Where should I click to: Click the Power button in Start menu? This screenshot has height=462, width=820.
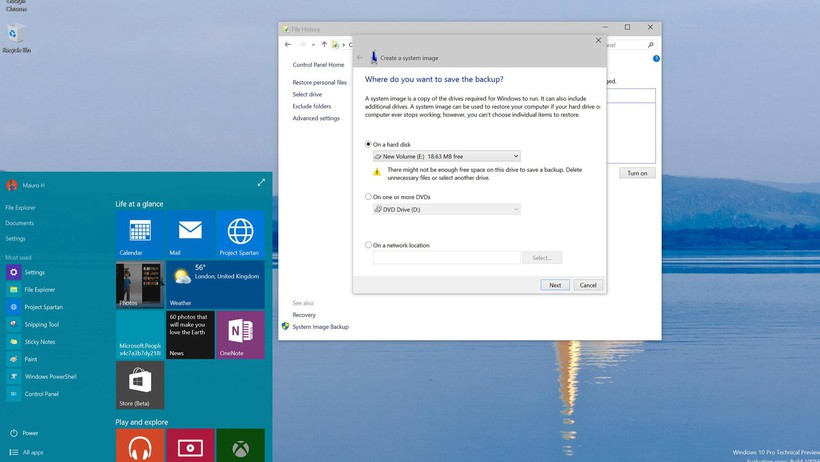coord(24,433)
